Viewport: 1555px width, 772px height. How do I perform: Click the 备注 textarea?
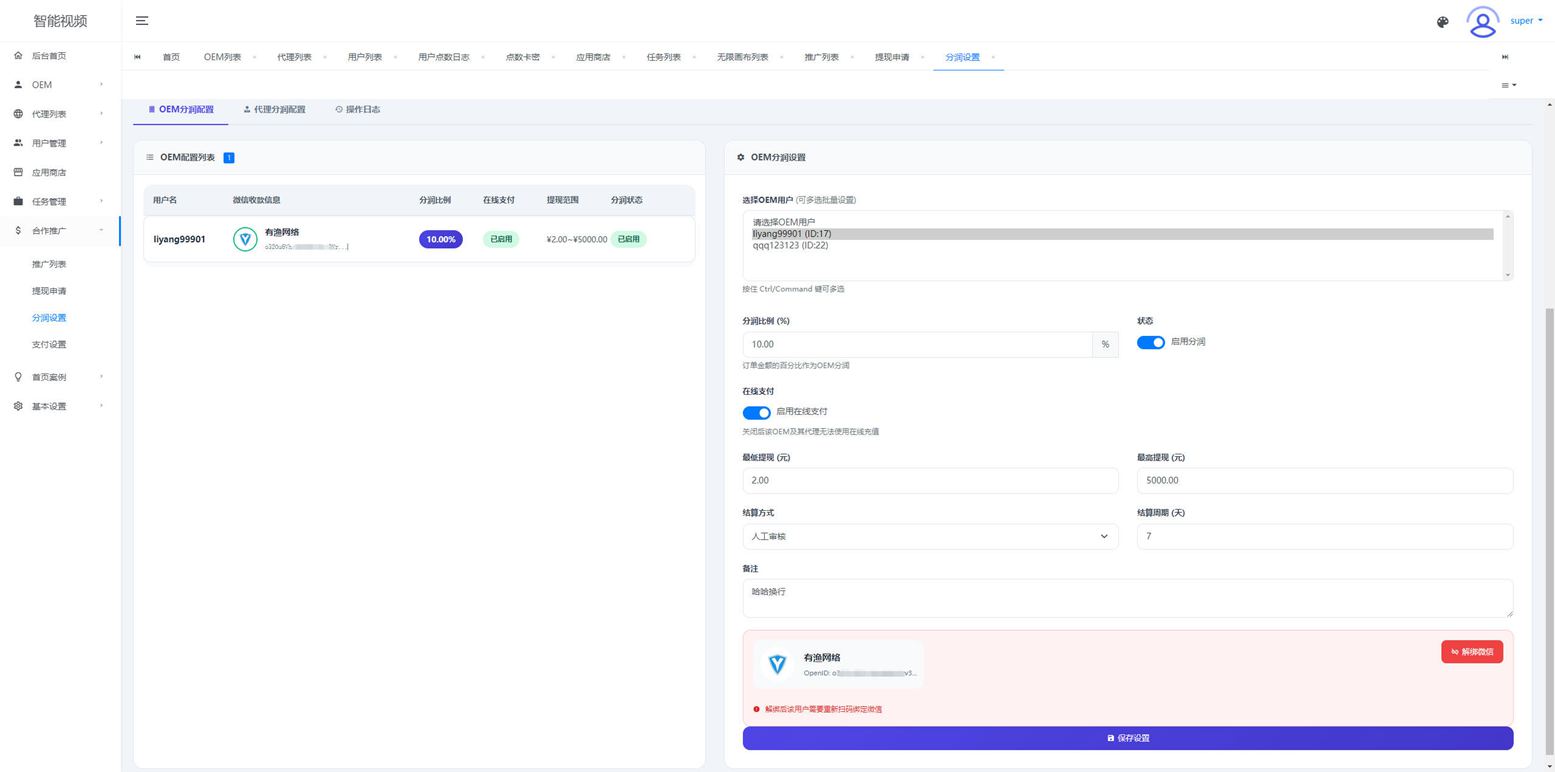(x=1128, y=598)
